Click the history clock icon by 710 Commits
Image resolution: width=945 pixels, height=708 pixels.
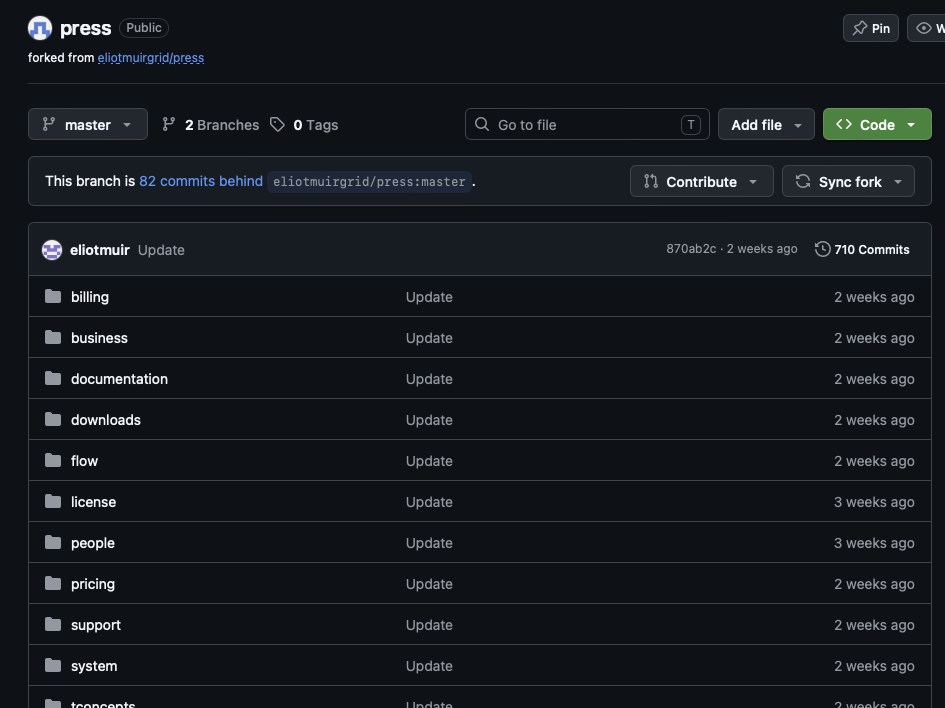(x=823, y=249)
